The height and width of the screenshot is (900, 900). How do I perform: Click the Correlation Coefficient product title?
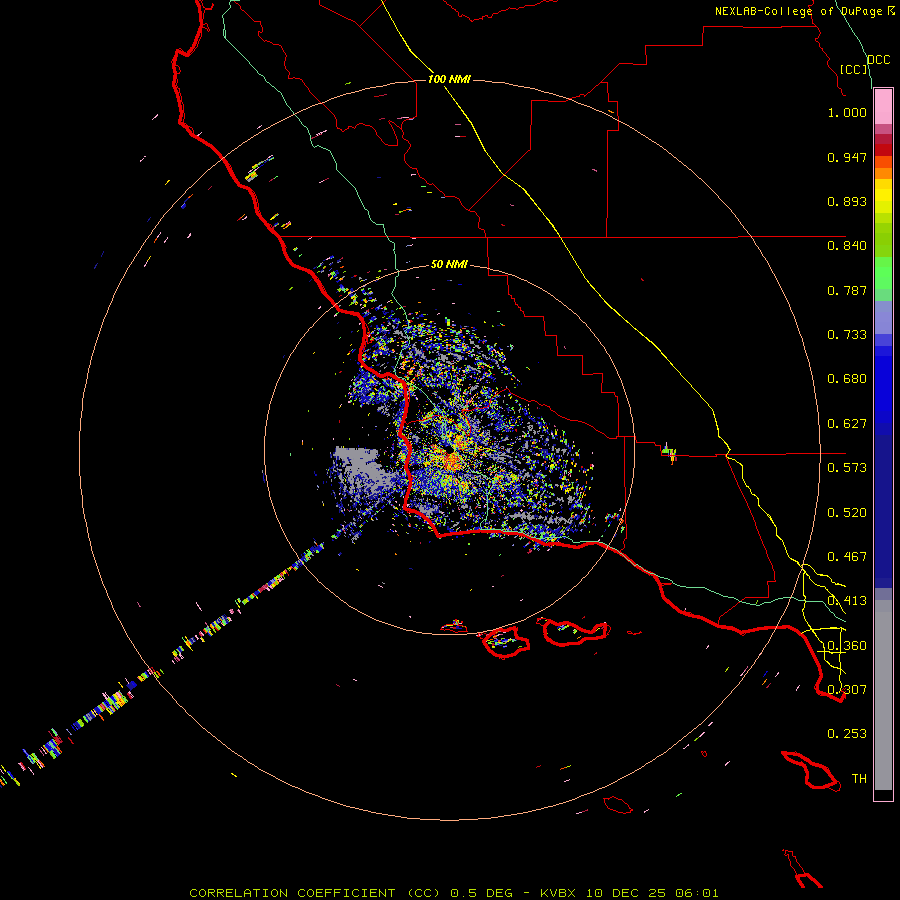(x=316, y=893)
